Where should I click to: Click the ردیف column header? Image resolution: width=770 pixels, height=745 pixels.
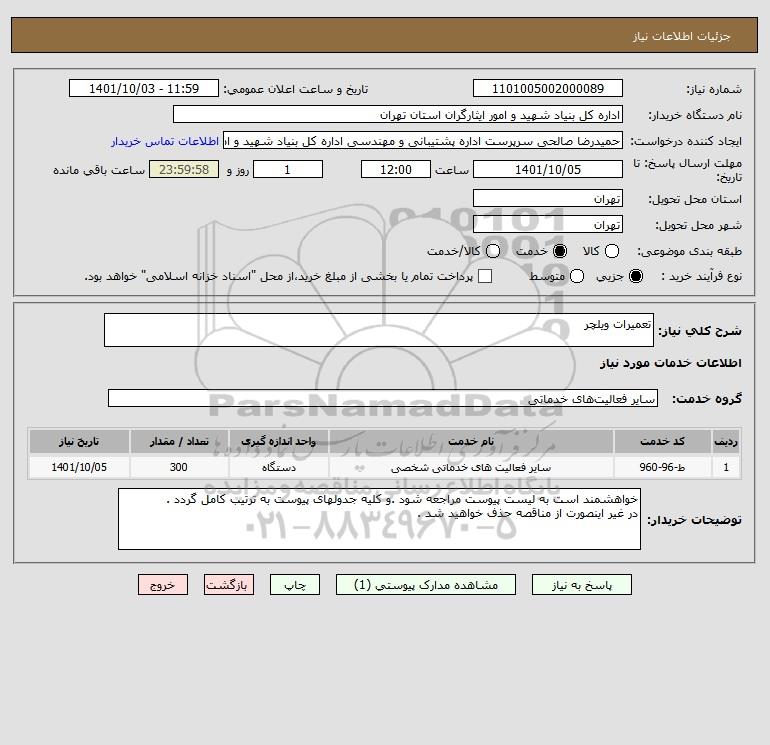(x=726, y=441)
